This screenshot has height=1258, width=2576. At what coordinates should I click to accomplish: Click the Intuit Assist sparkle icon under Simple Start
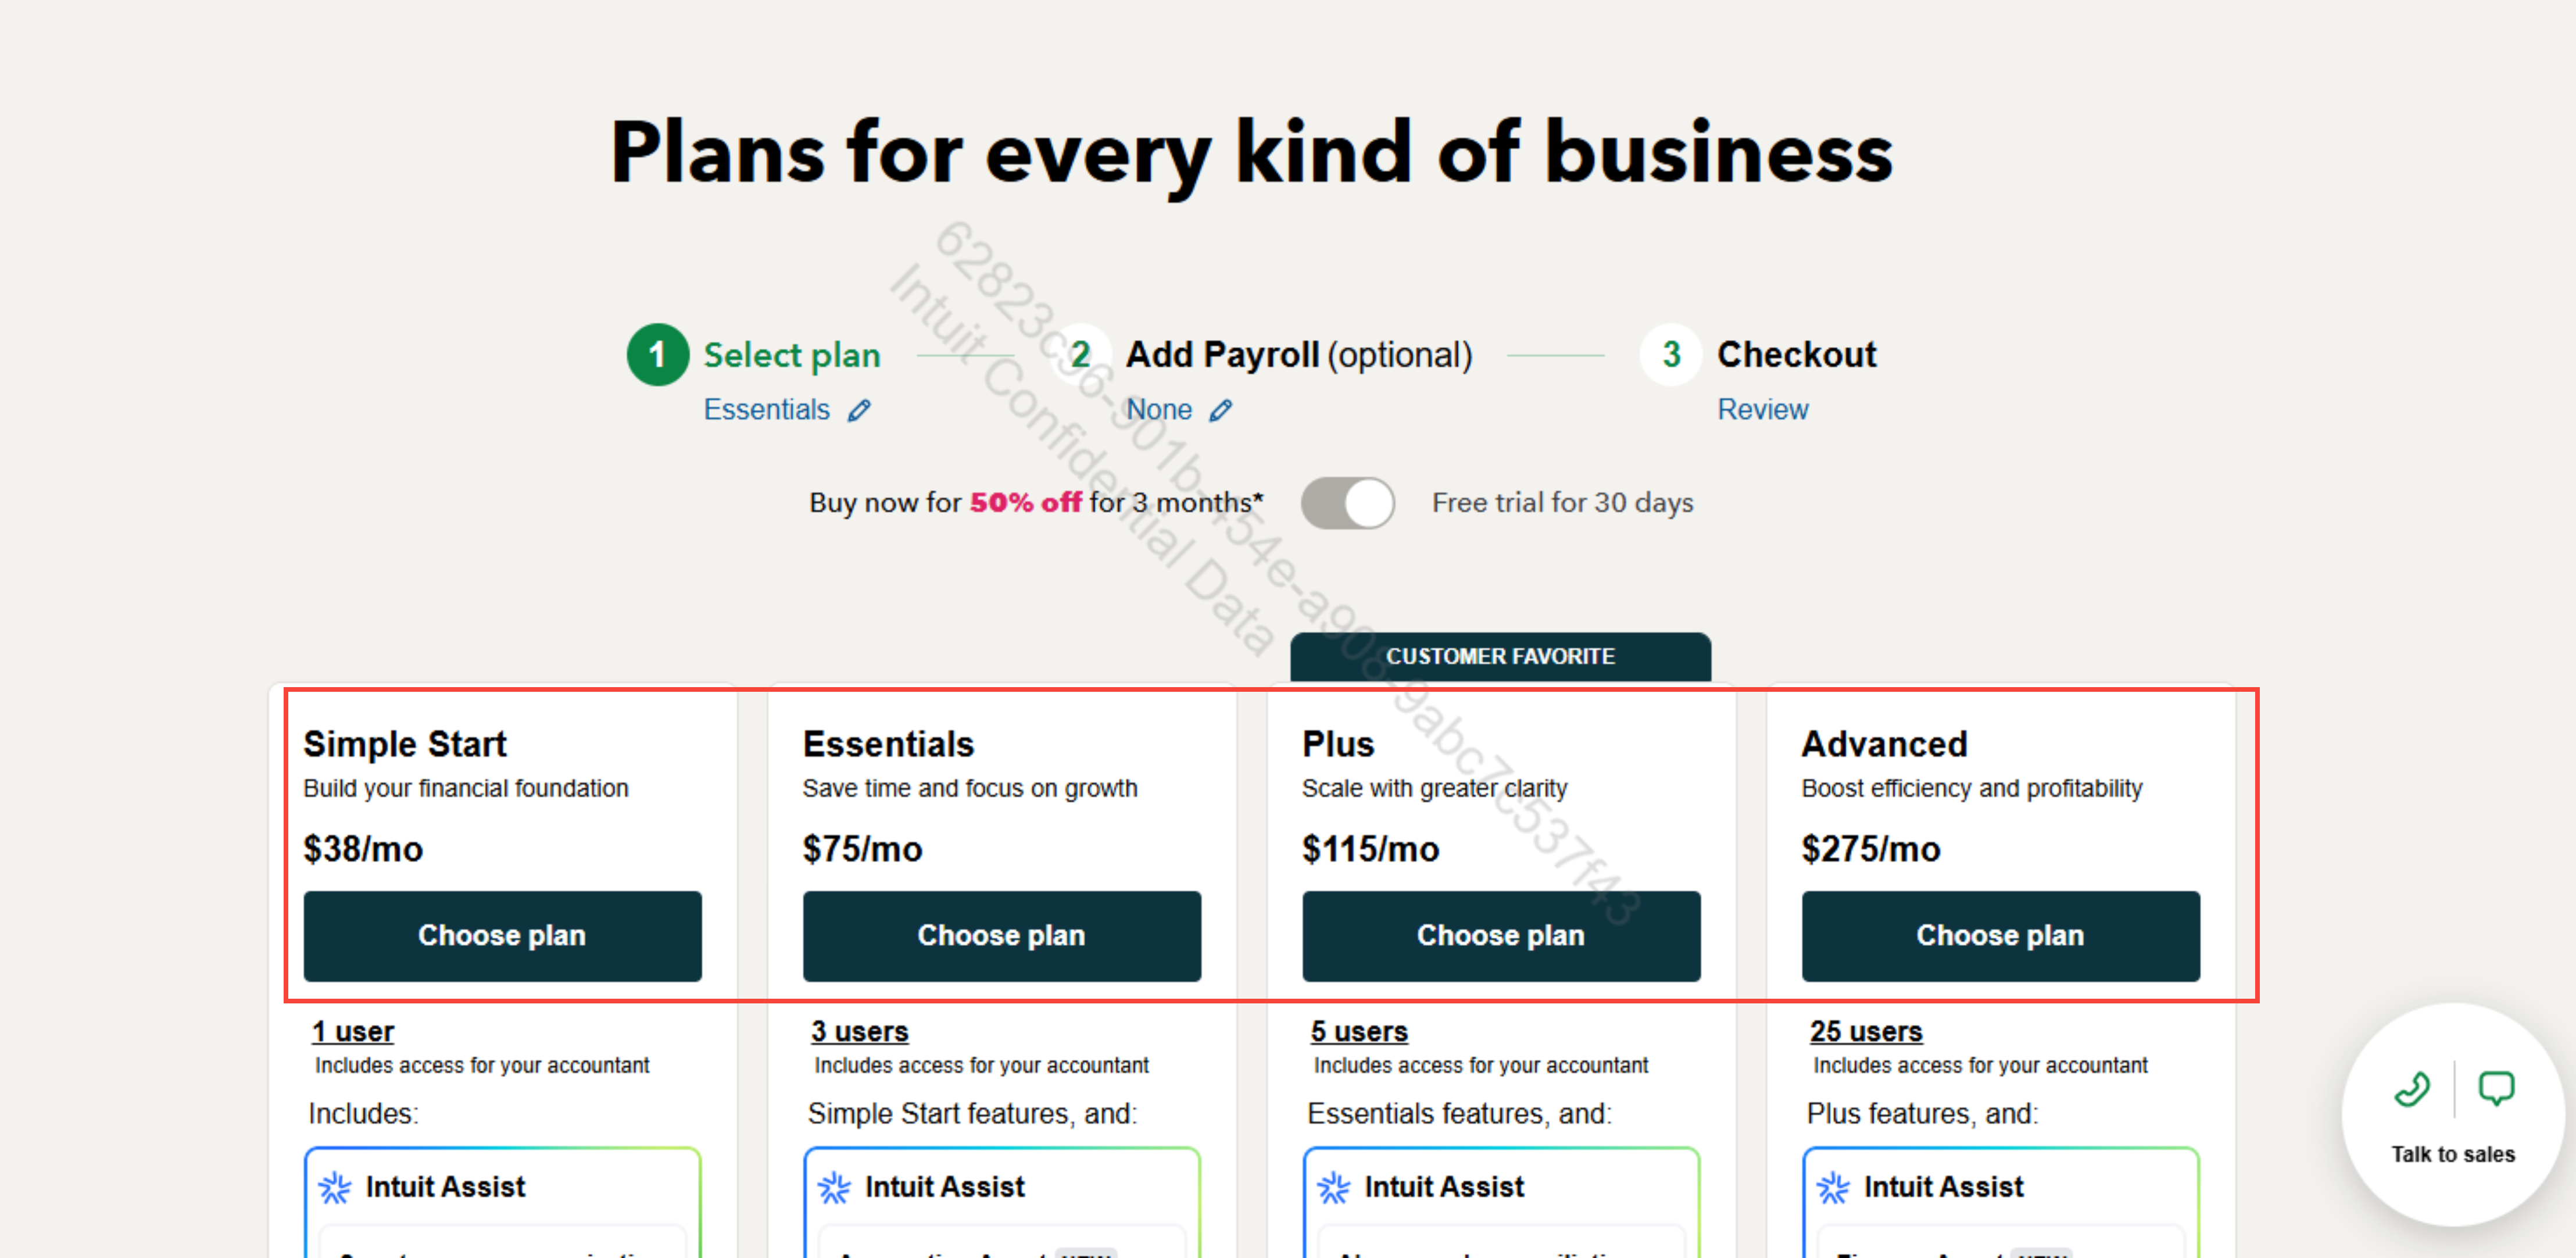click(x=334, y=1187)
